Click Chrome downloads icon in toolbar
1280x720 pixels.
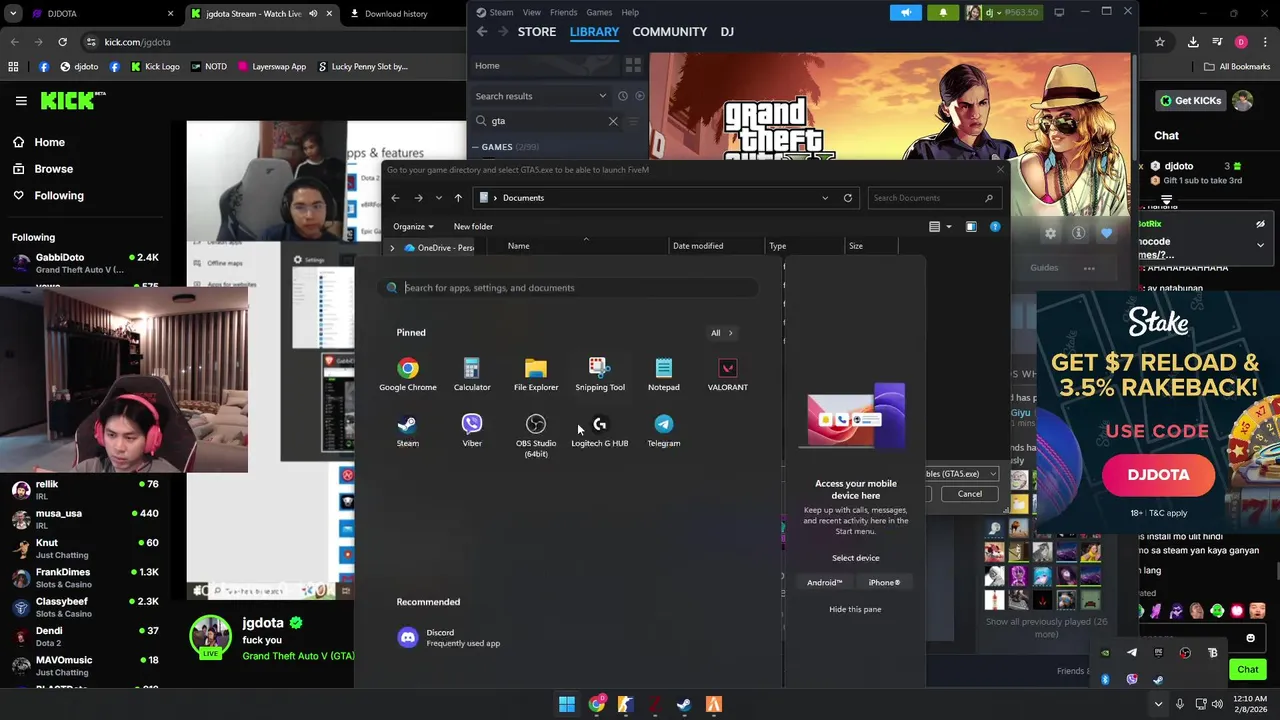pyautogui.click(x=1193, y=42)
